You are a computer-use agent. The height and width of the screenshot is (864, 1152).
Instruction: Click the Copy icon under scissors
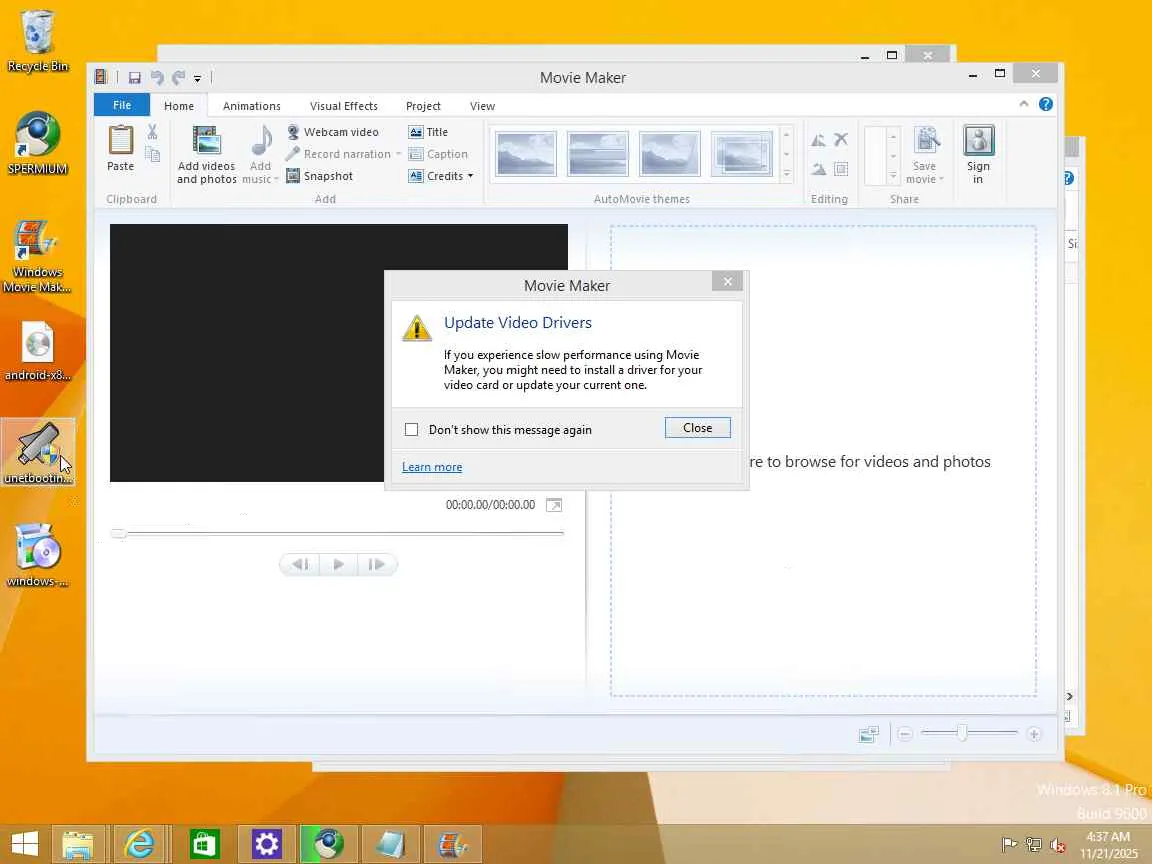click(152, 154)
